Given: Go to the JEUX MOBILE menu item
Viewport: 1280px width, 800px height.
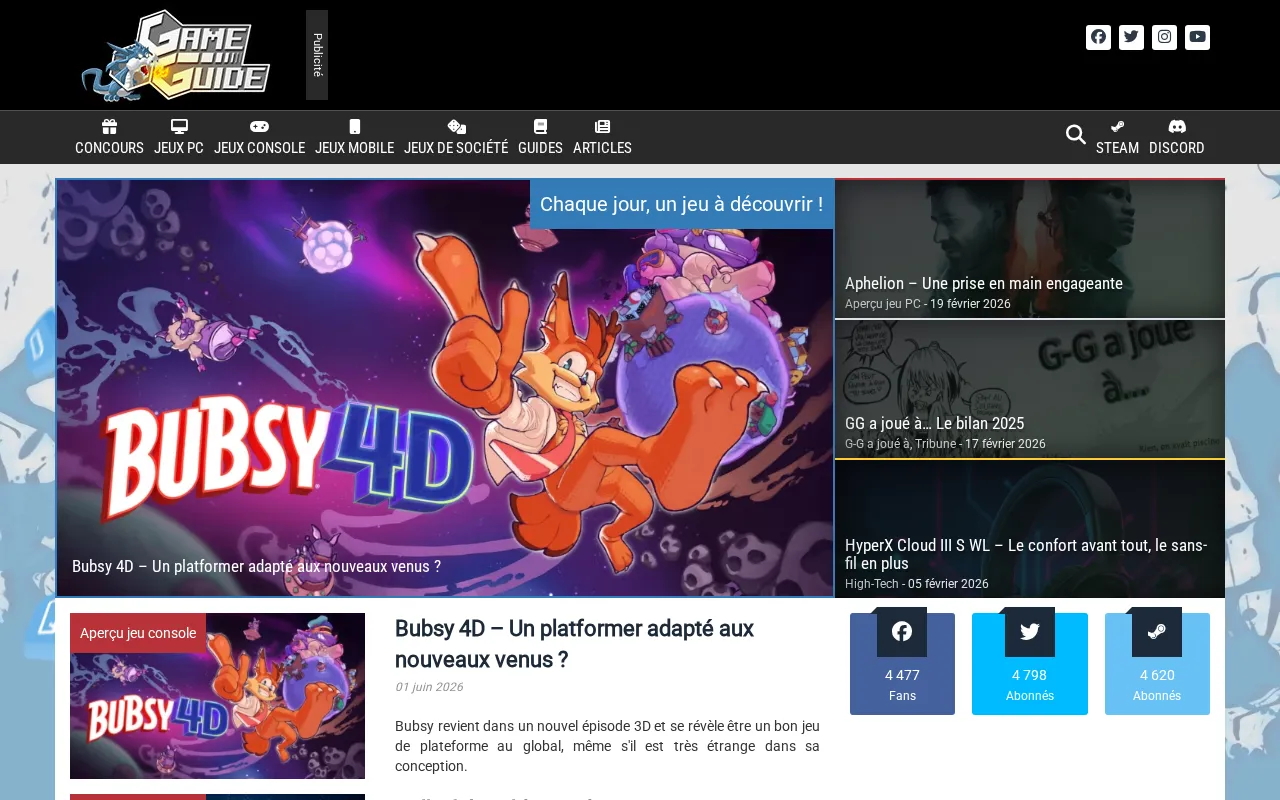Looking at the screenshot, I should (x=354, y=148).
